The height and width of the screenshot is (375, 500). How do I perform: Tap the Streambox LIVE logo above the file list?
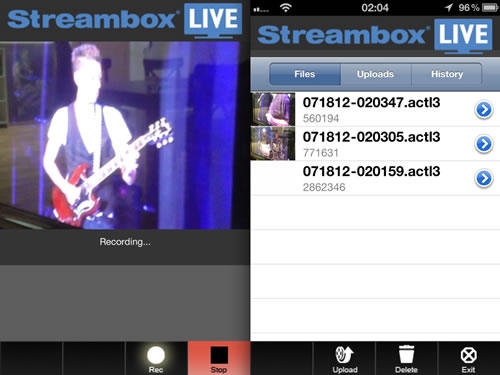point(375,35)
